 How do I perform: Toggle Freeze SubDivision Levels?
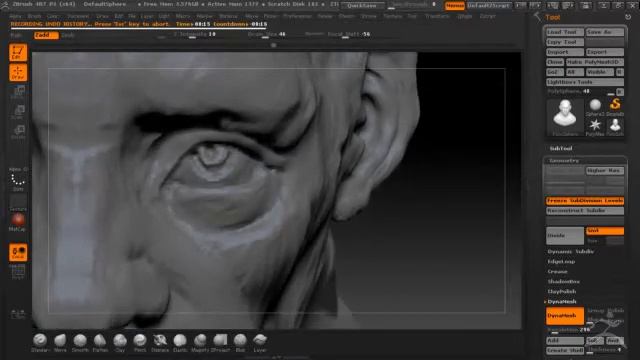(585, 201)
